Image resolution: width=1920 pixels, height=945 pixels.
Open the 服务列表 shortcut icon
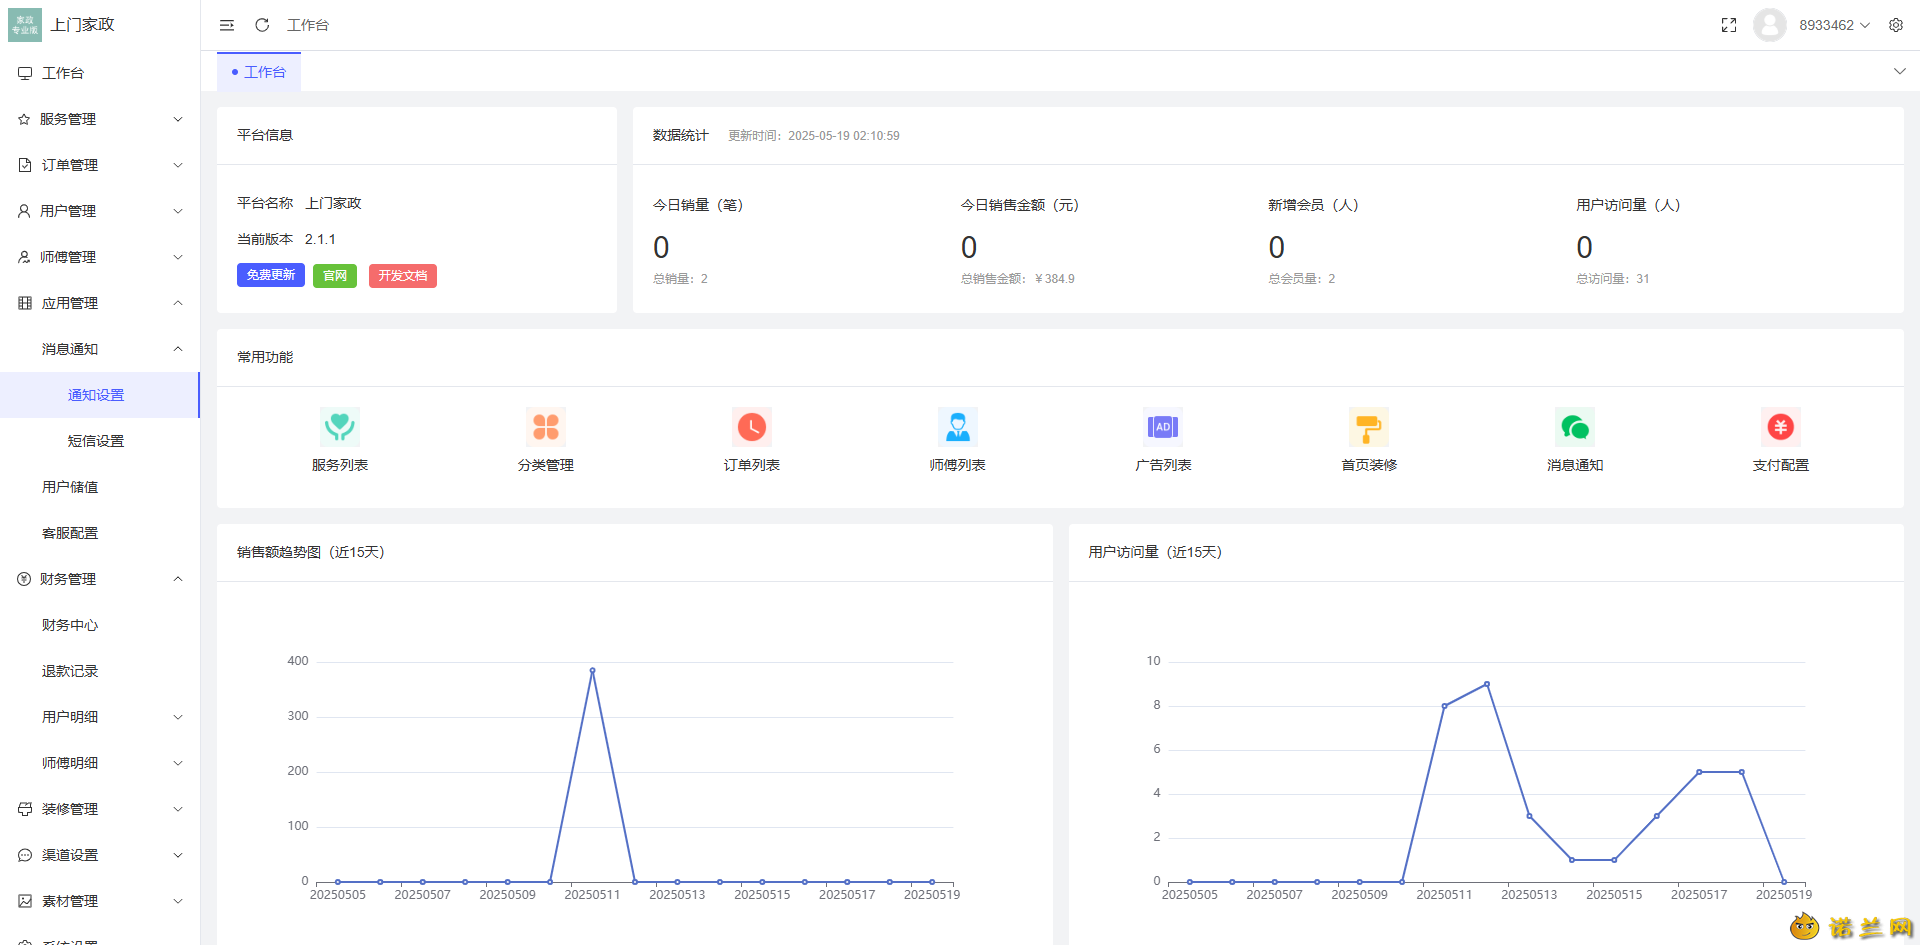pyautogui.click(x=340, y=427)
